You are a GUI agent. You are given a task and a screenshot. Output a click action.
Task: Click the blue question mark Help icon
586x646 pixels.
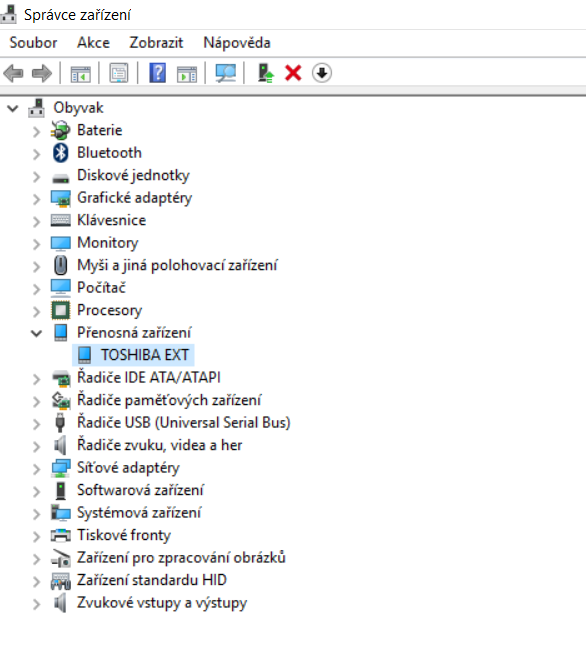click(157, 73)
